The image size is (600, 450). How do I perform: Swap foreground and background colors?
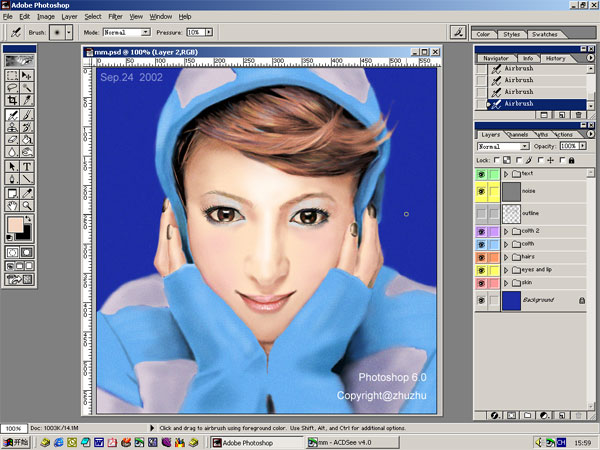(x=28, y=218)
